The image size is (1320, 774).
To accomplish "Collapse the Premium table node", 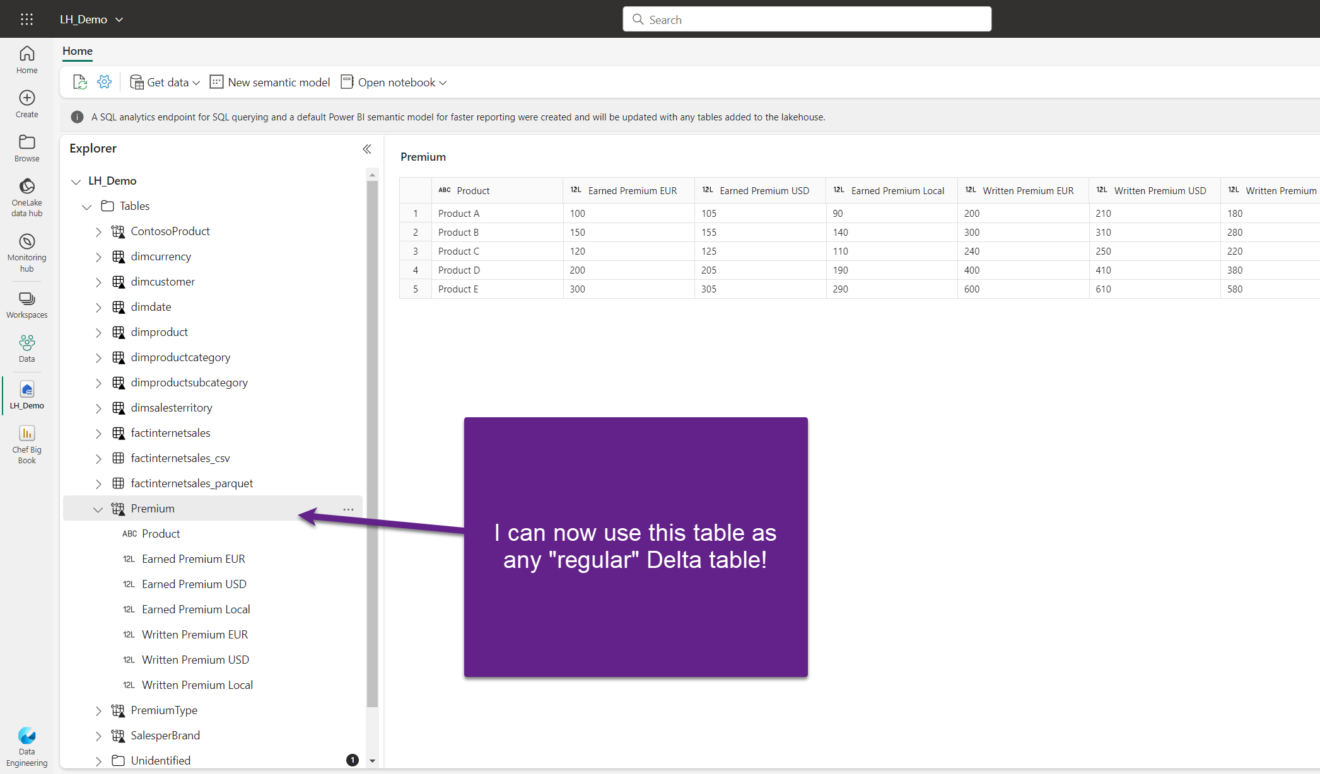I will (x=98, y=509).
